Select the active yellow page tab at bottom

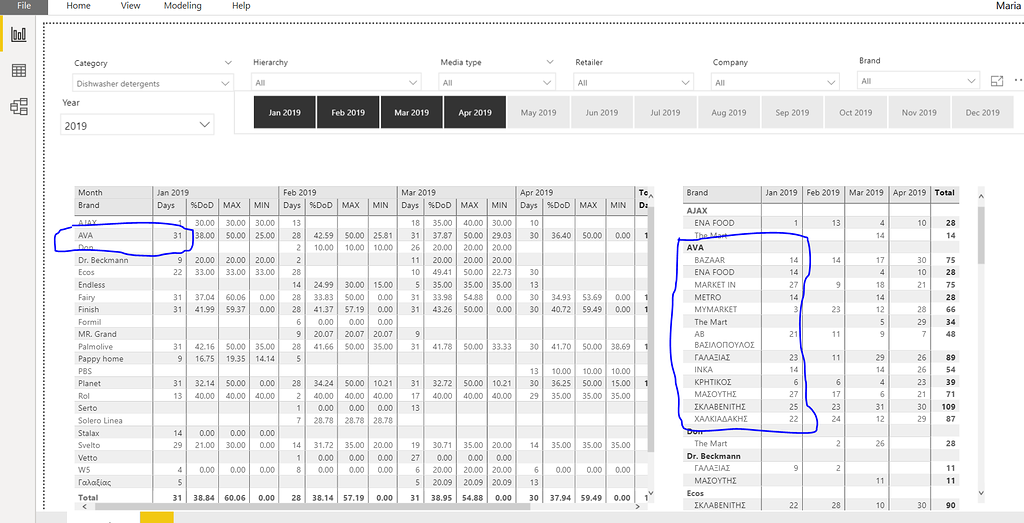point(157,518)
